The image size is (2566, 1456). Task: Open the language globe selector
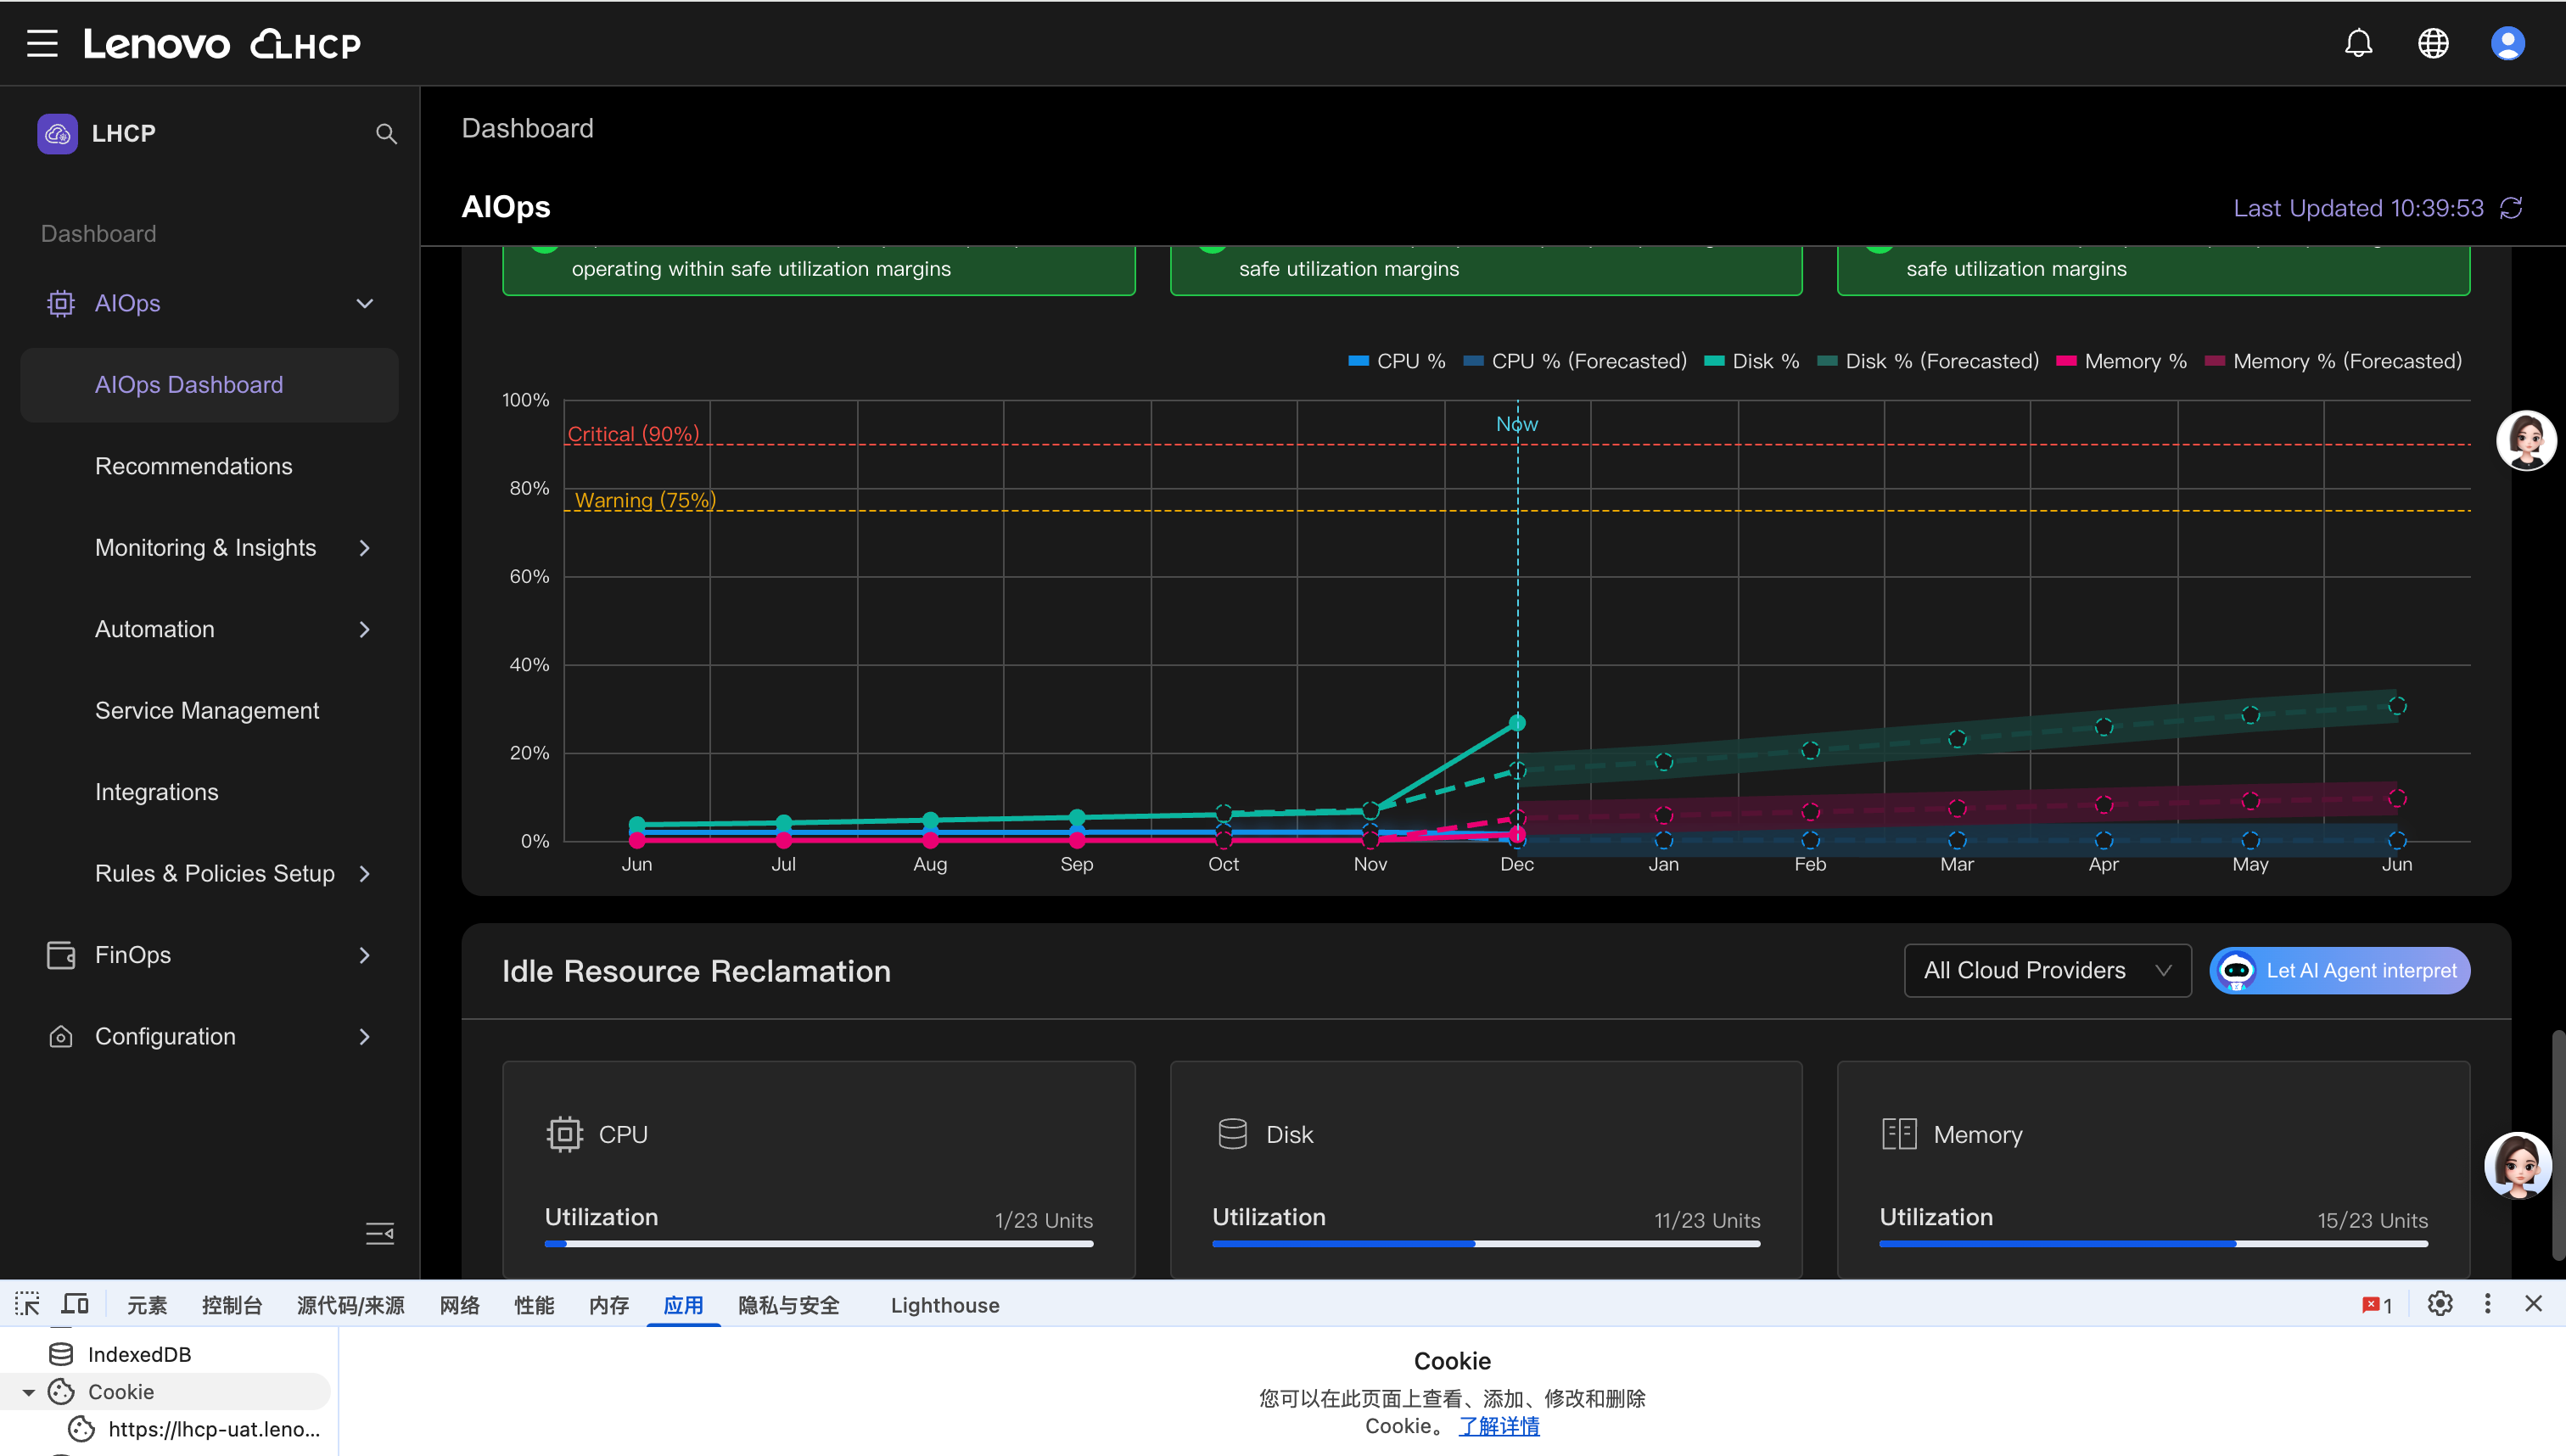pyautogui.click(x=2433, y=43)
